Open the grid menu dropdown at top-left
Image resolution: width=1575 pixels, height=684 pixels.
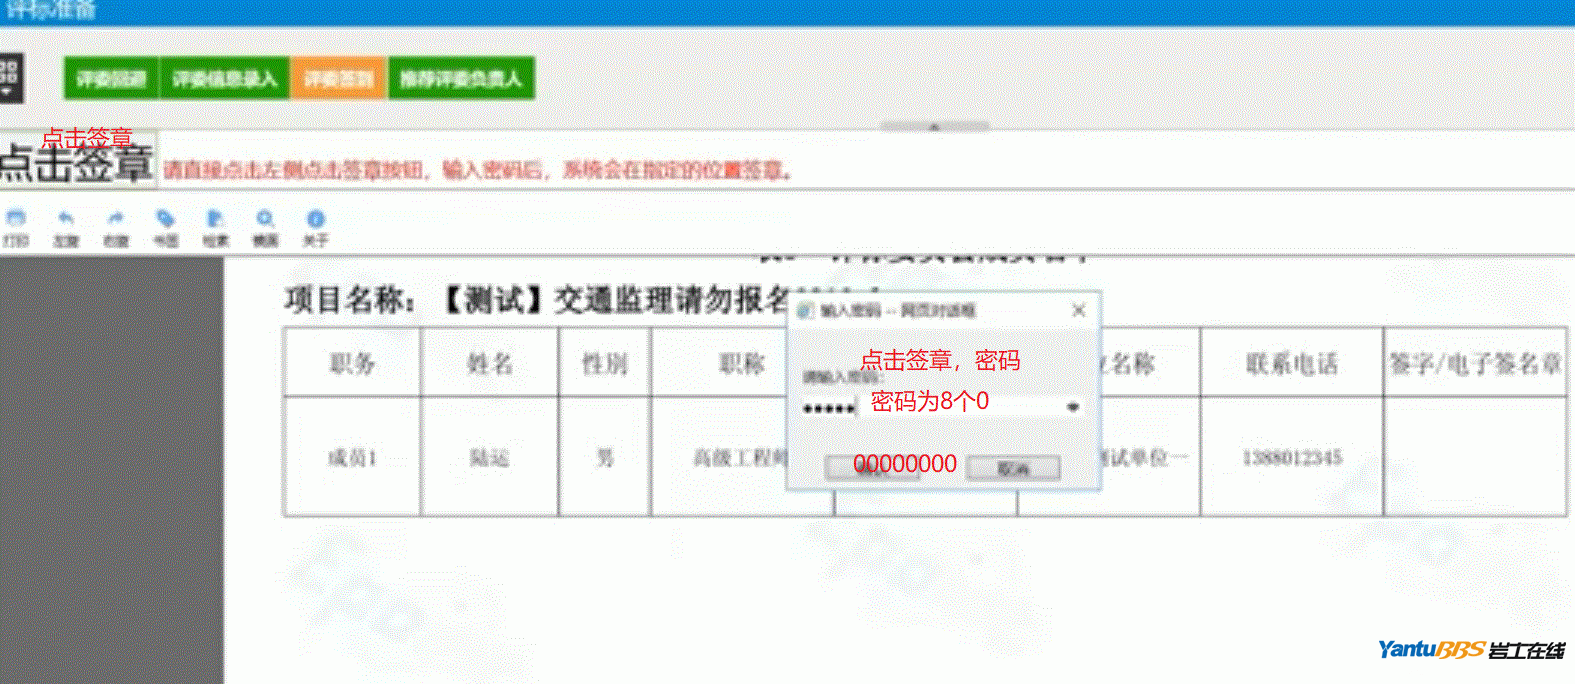(x=9, y=78)
